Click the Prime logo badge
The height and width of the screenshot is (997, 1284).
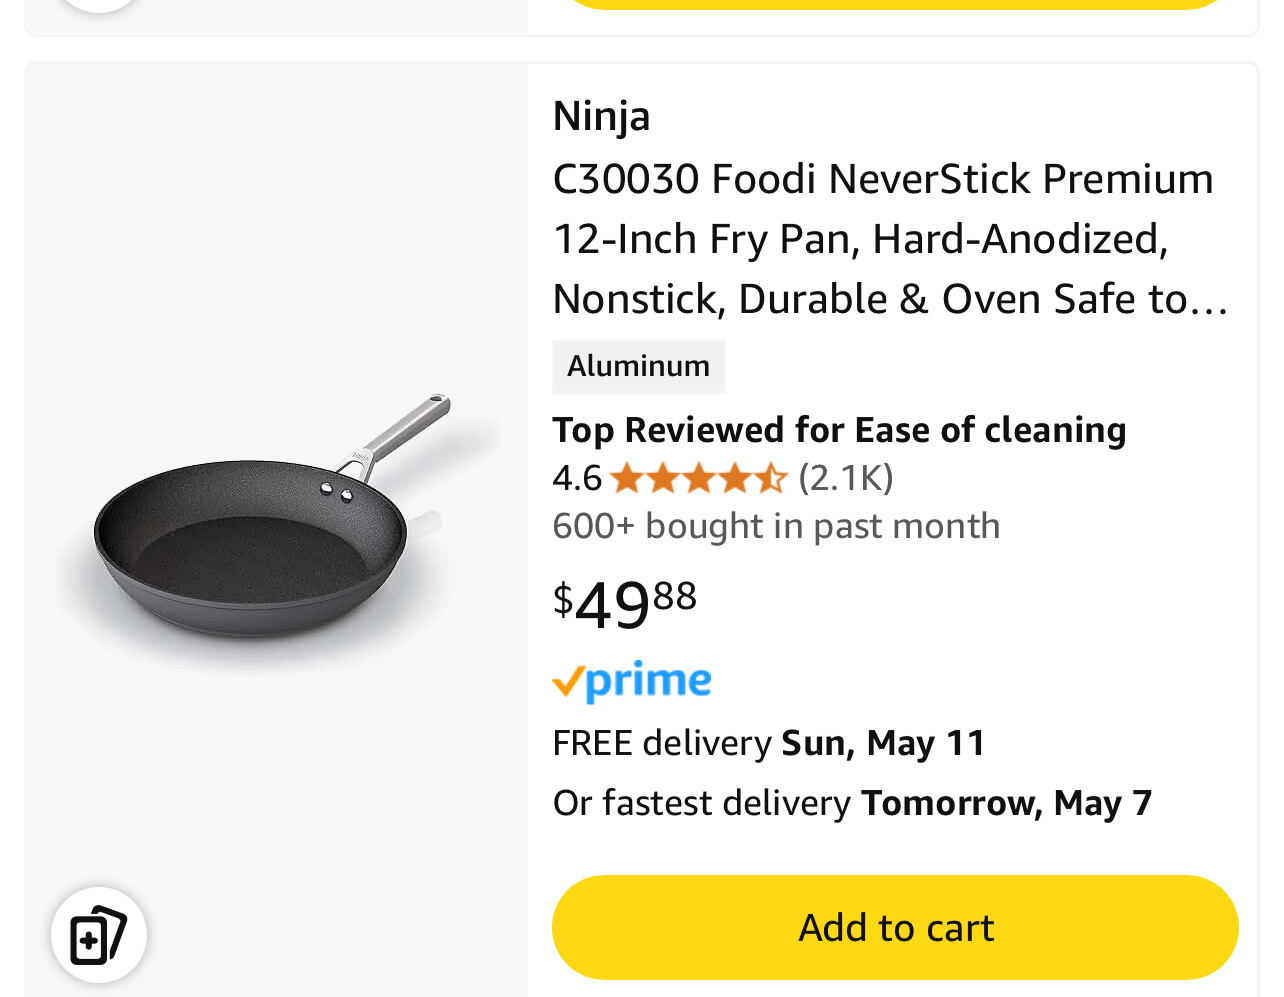[x=632, y=682]
